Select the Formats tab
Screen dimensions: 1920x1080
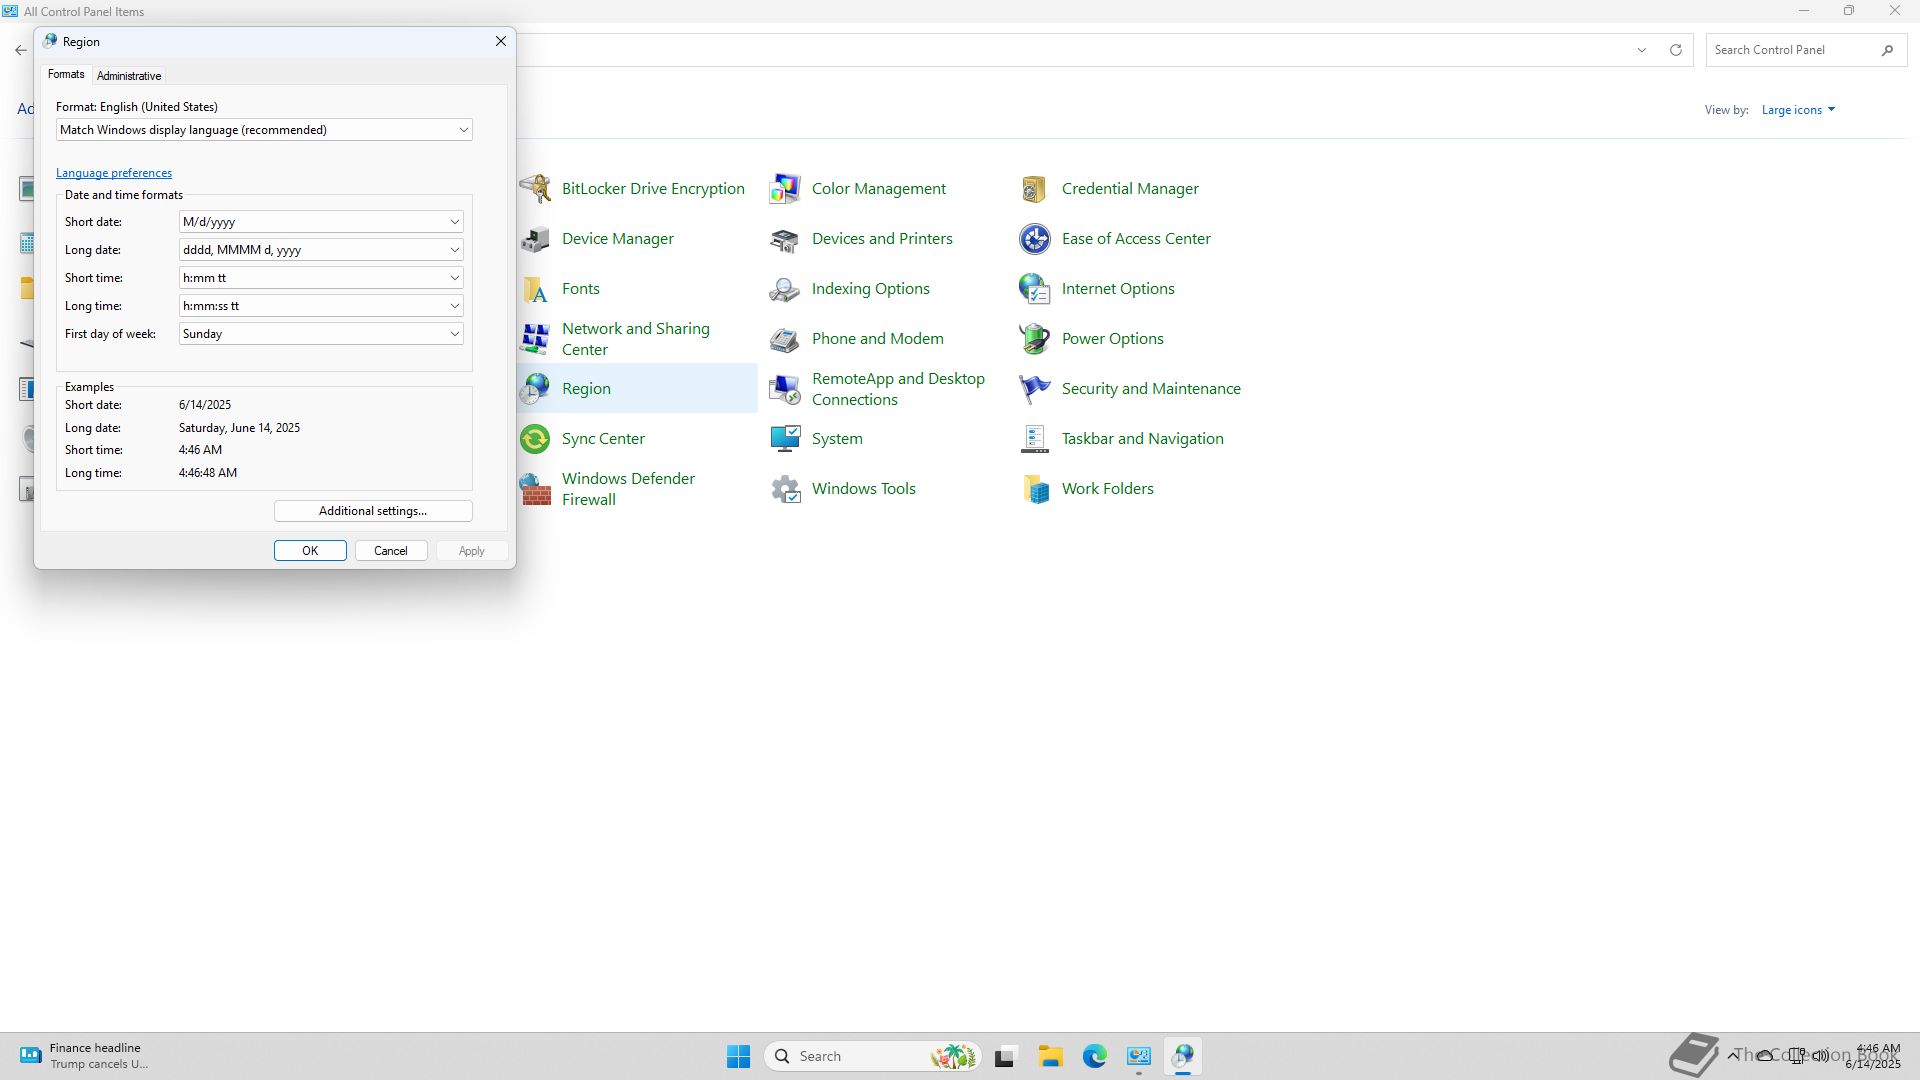[x=66, y=75]
